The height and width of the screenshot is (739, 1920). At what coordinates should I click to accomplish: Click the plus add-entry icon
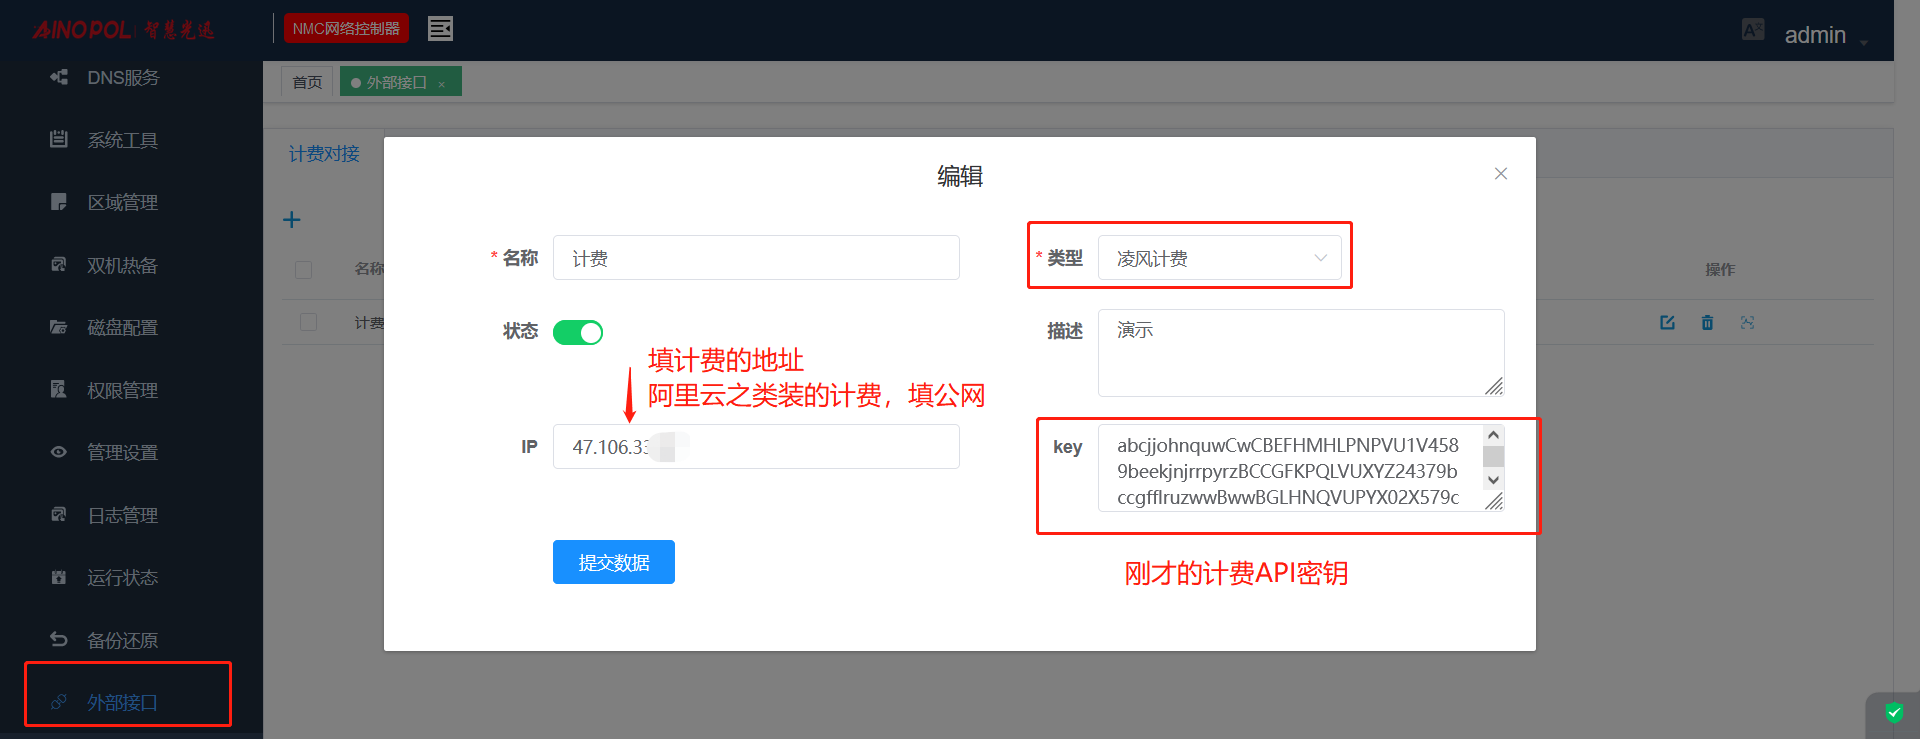click(x=292, y=220)
